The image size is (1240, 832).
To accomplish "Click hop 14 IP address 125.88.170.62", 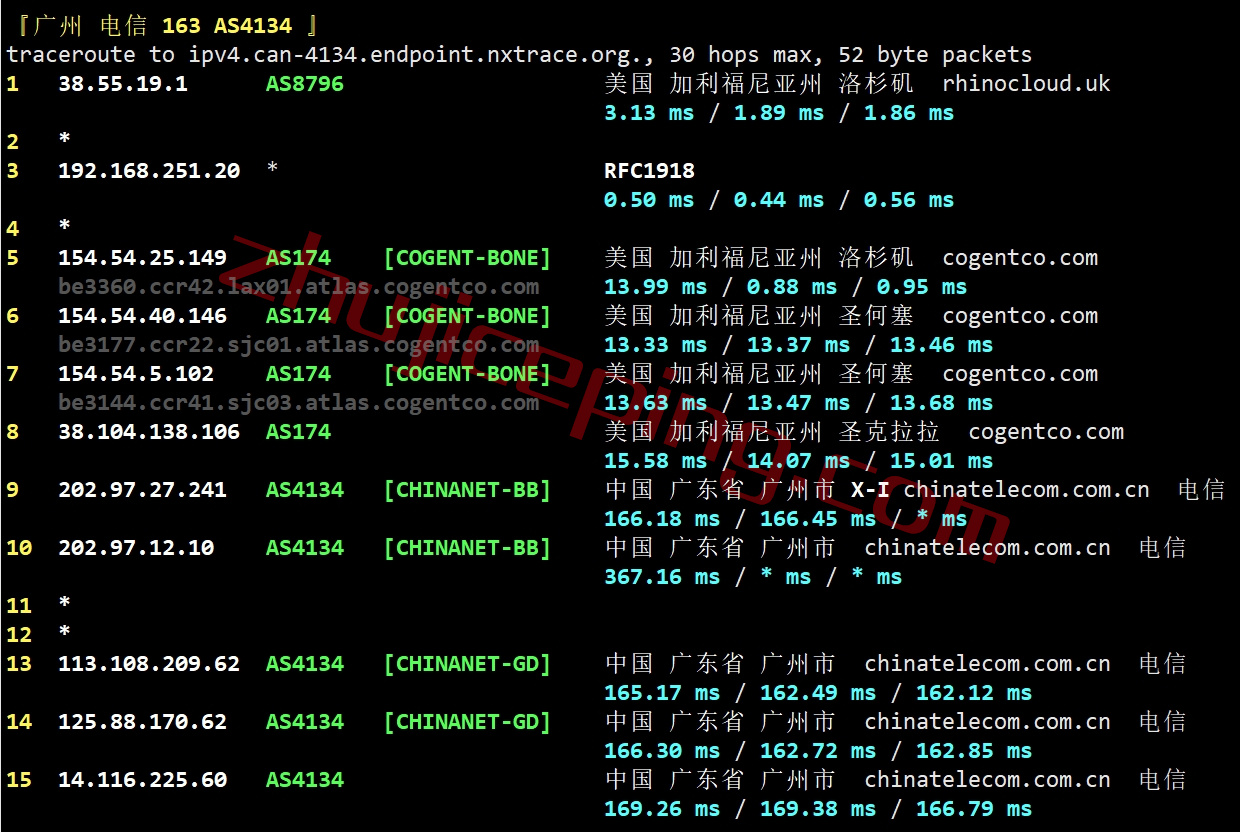I will [x=142, y=722].
